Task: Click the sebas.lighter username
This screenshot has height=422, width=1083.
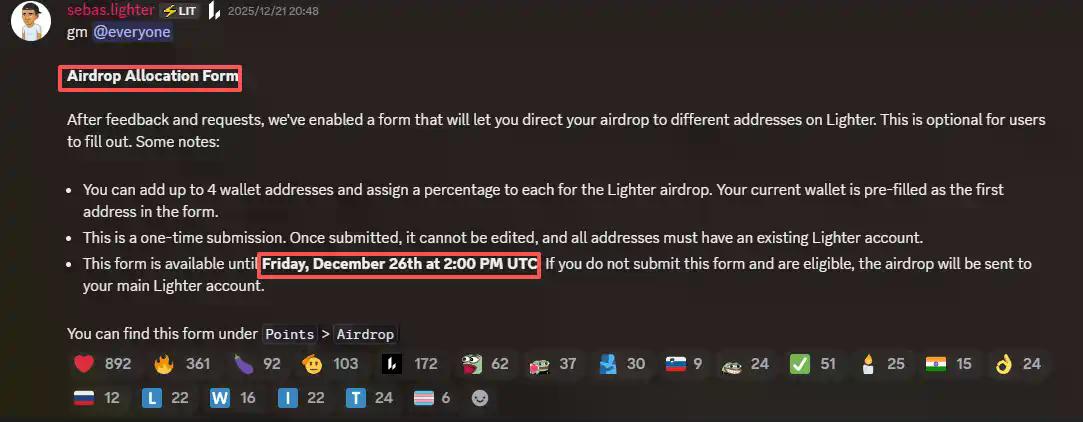Action: click(111, 10)
